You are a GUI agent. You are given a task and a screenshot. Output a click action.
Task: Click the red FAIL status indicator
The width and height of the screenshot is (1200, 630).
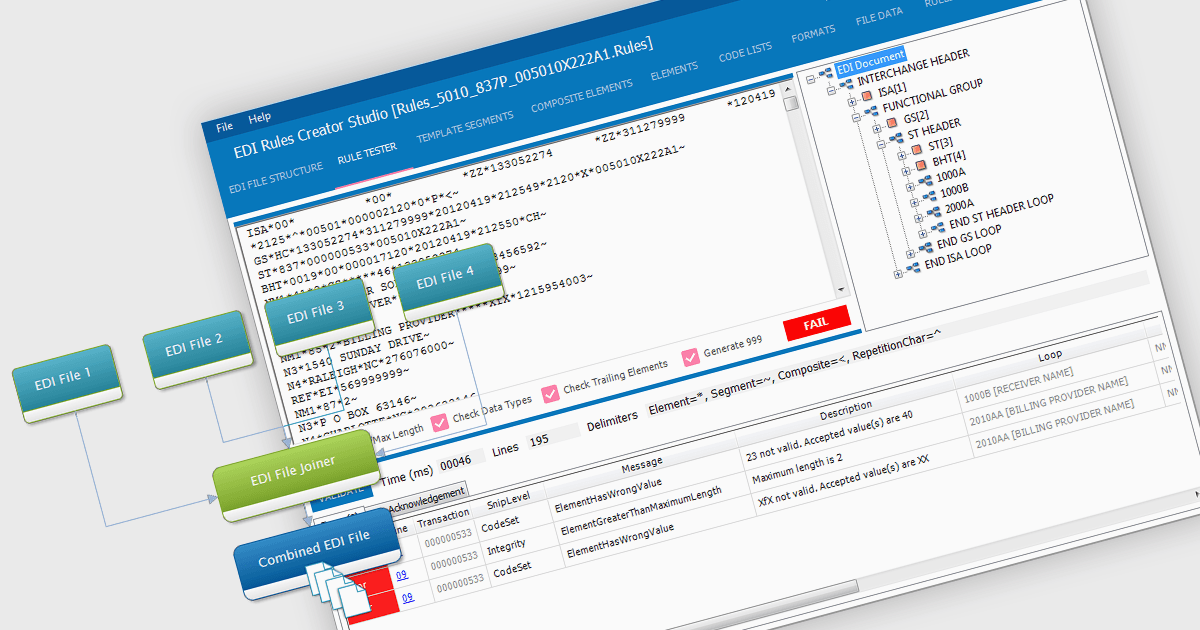(x=817, y=323)
